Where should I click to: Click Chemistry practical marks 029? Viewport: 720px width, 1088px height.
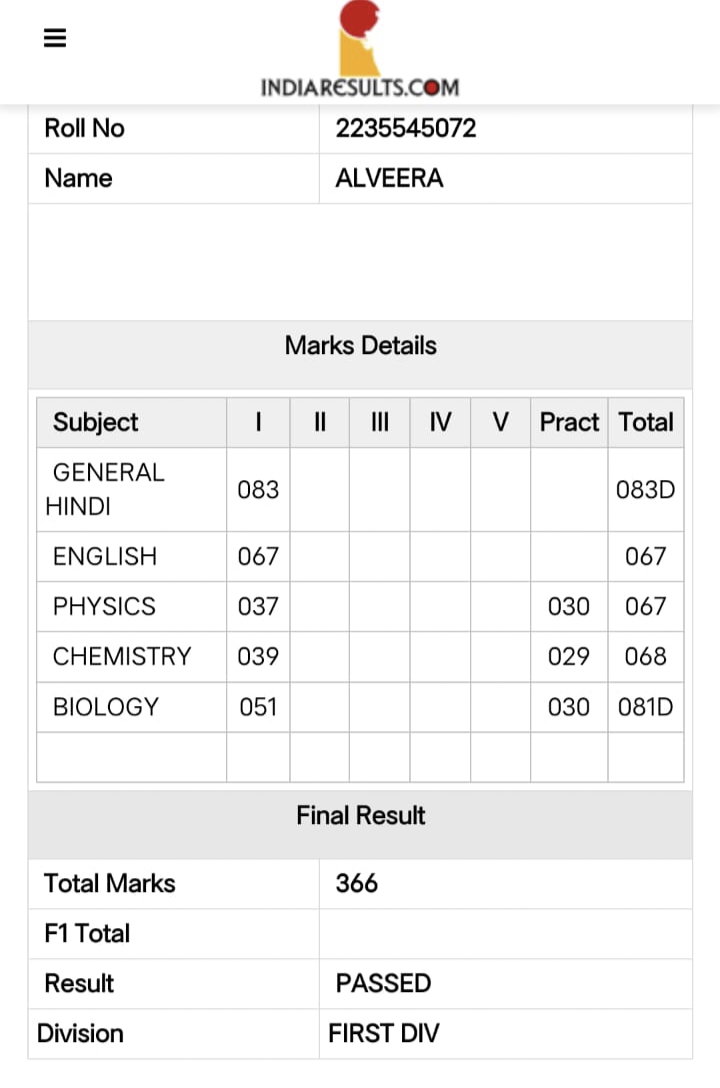click(569, 656)
